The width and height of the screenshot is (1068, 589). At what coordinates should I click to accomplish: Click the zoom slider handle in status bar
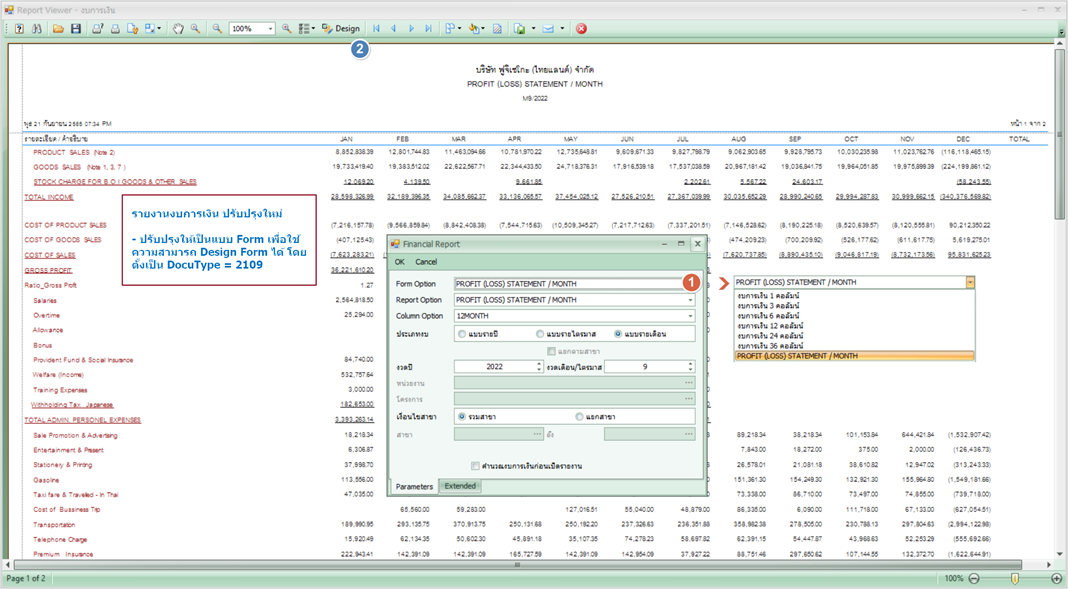coord(1015,579)
